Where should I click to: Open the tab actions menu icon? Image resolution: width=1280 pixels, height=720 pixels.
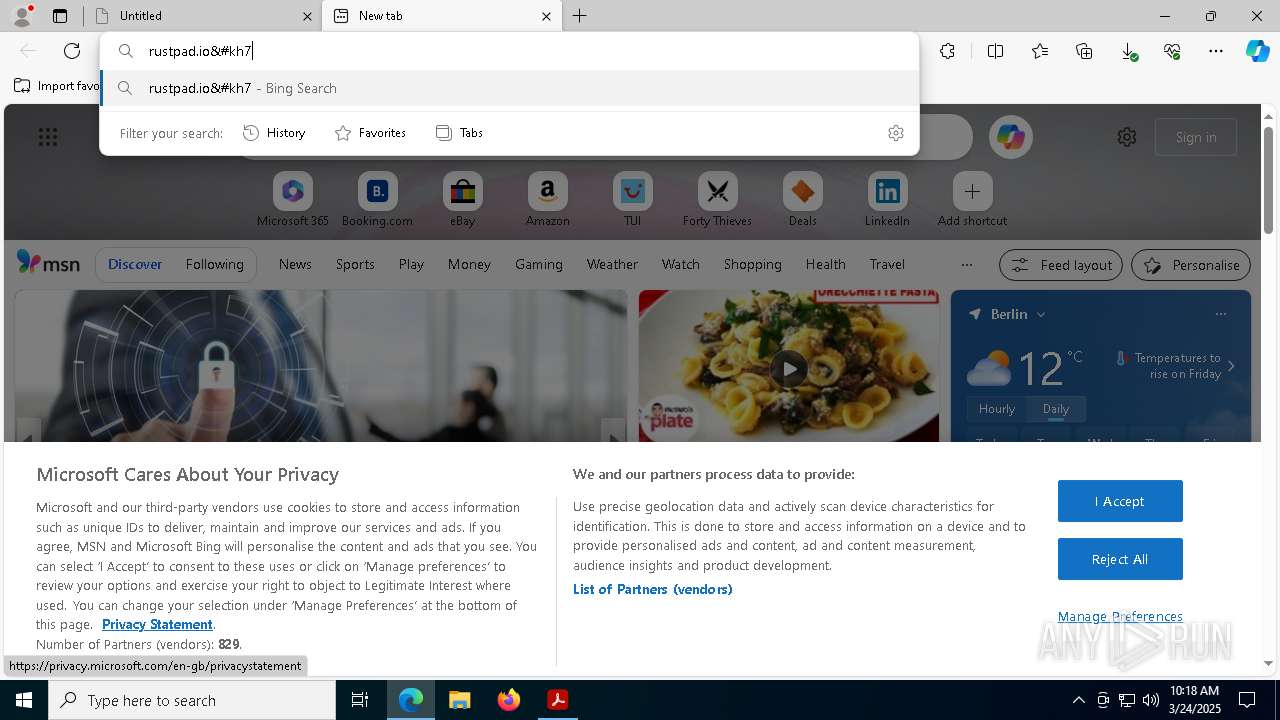(60, 16)
